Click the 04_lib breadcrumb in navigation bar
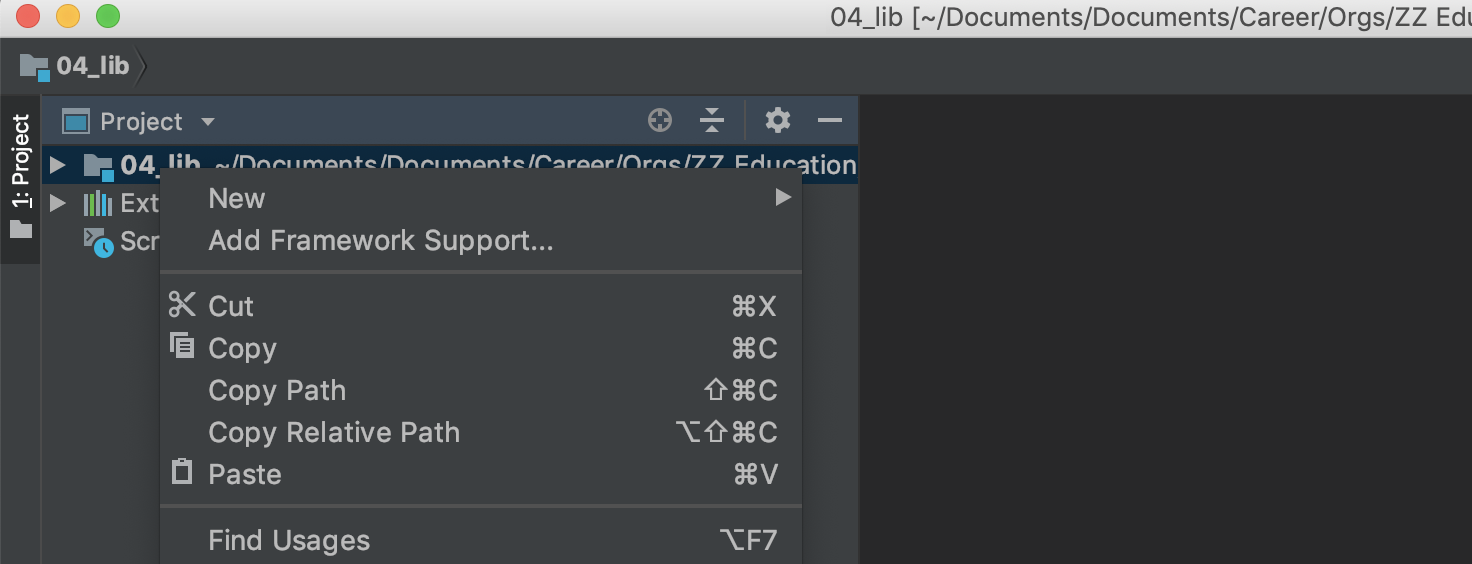The width and height of the screenshot is (1472, 564). coord(76,66)
